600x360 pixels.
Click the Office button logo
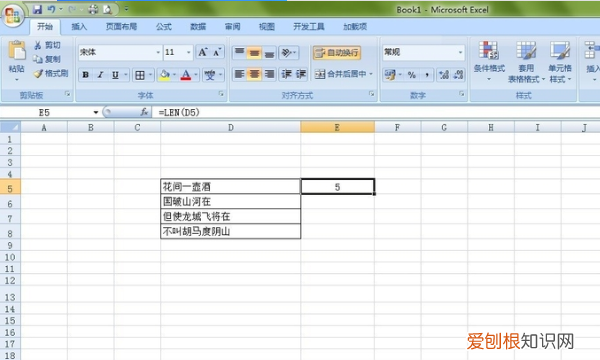coord(13,16)
